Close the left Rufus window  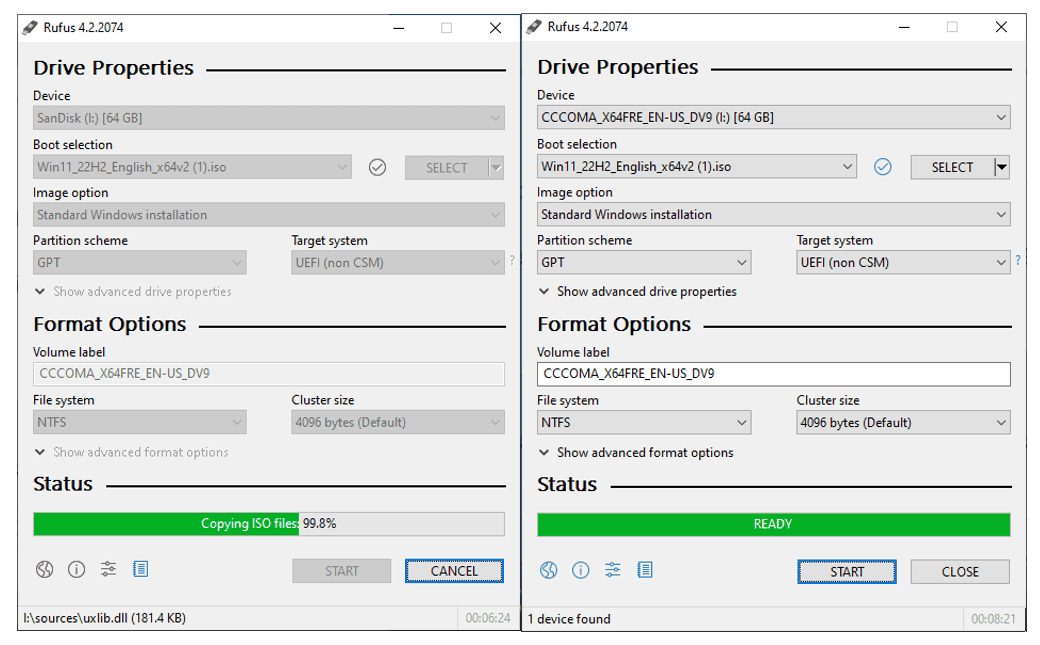[495, 28]
